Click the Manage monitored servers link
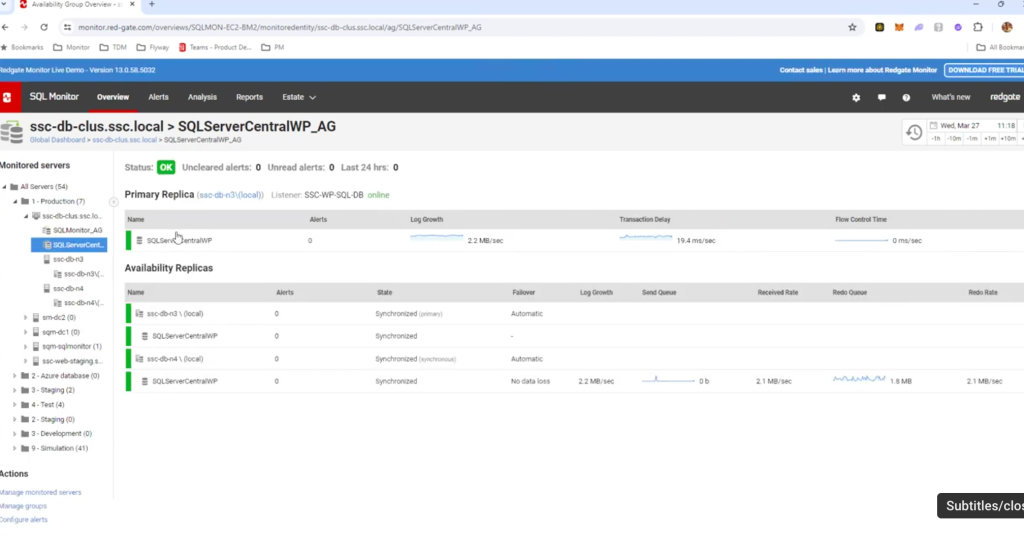Screen dimensions: 1024x556 coord(41,492)
